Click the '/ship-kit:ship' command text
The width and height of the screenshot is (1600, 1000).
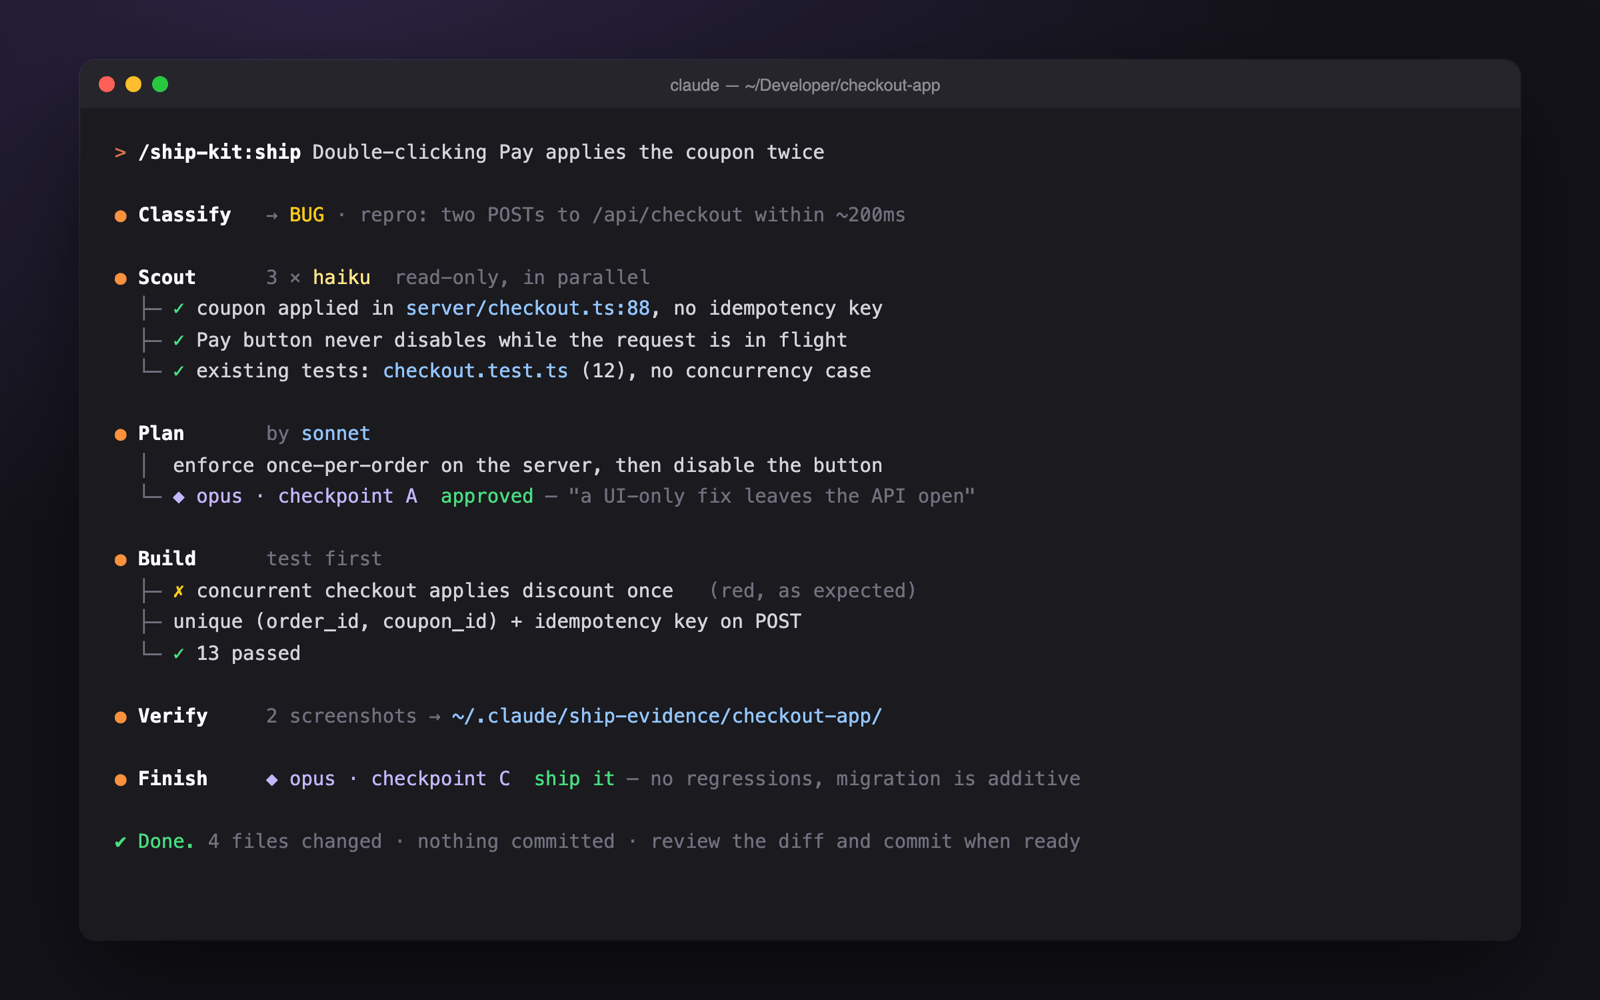(219, 152)
